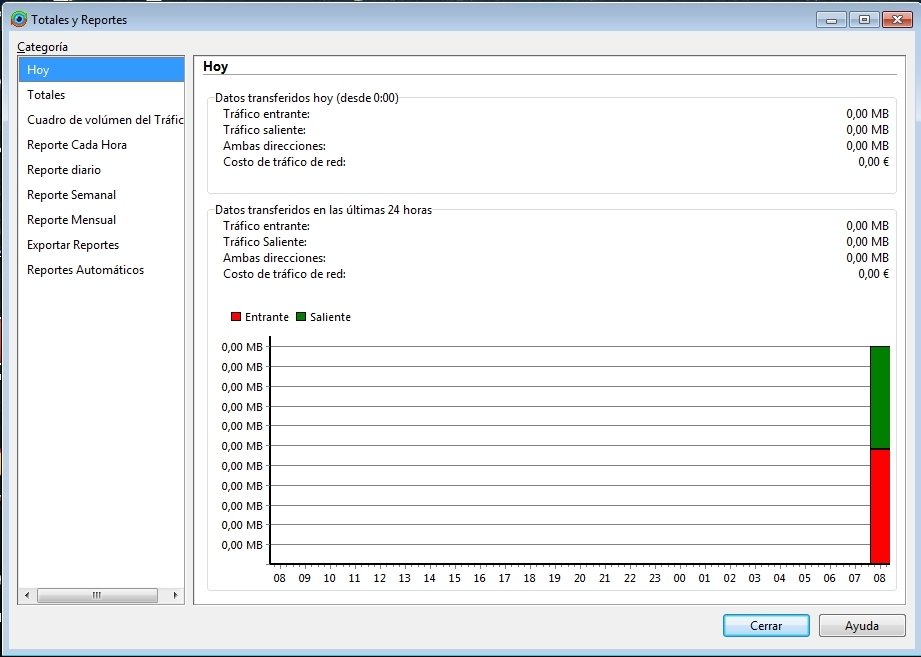Click the category list left scroll arrow
This screenshot has height=657, width=921.
(x=27, y=595)
